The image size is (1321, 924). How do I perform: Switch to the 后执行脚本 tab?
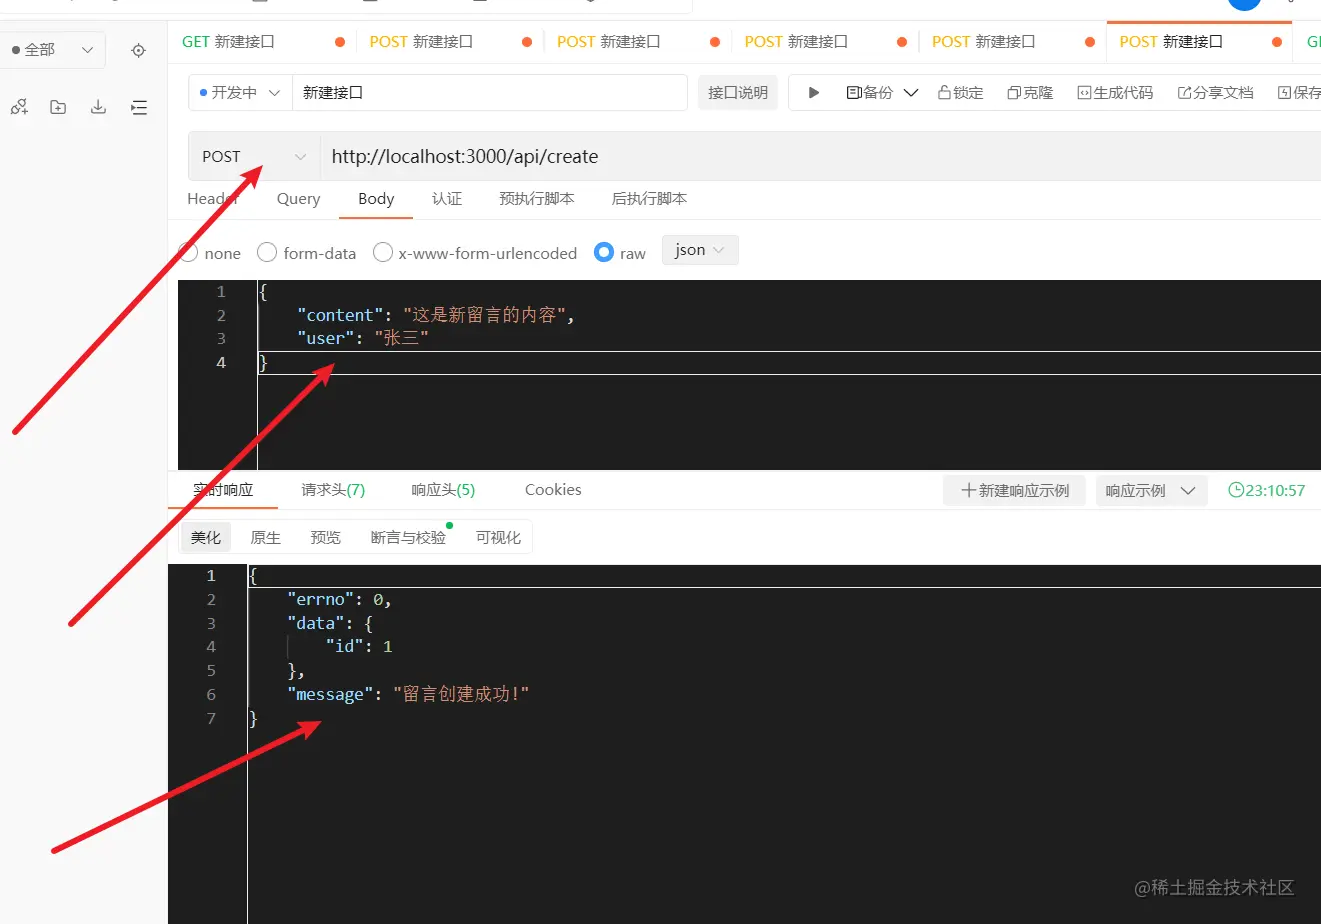649,198
